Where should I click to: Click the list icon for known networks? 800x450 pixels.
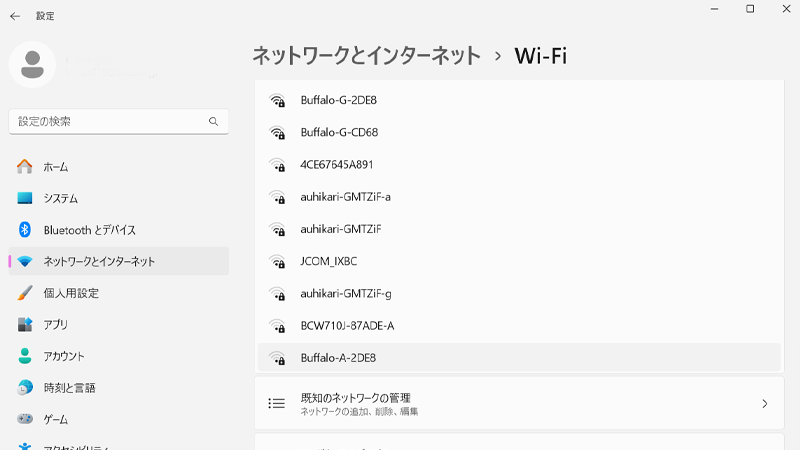[277, 404]
